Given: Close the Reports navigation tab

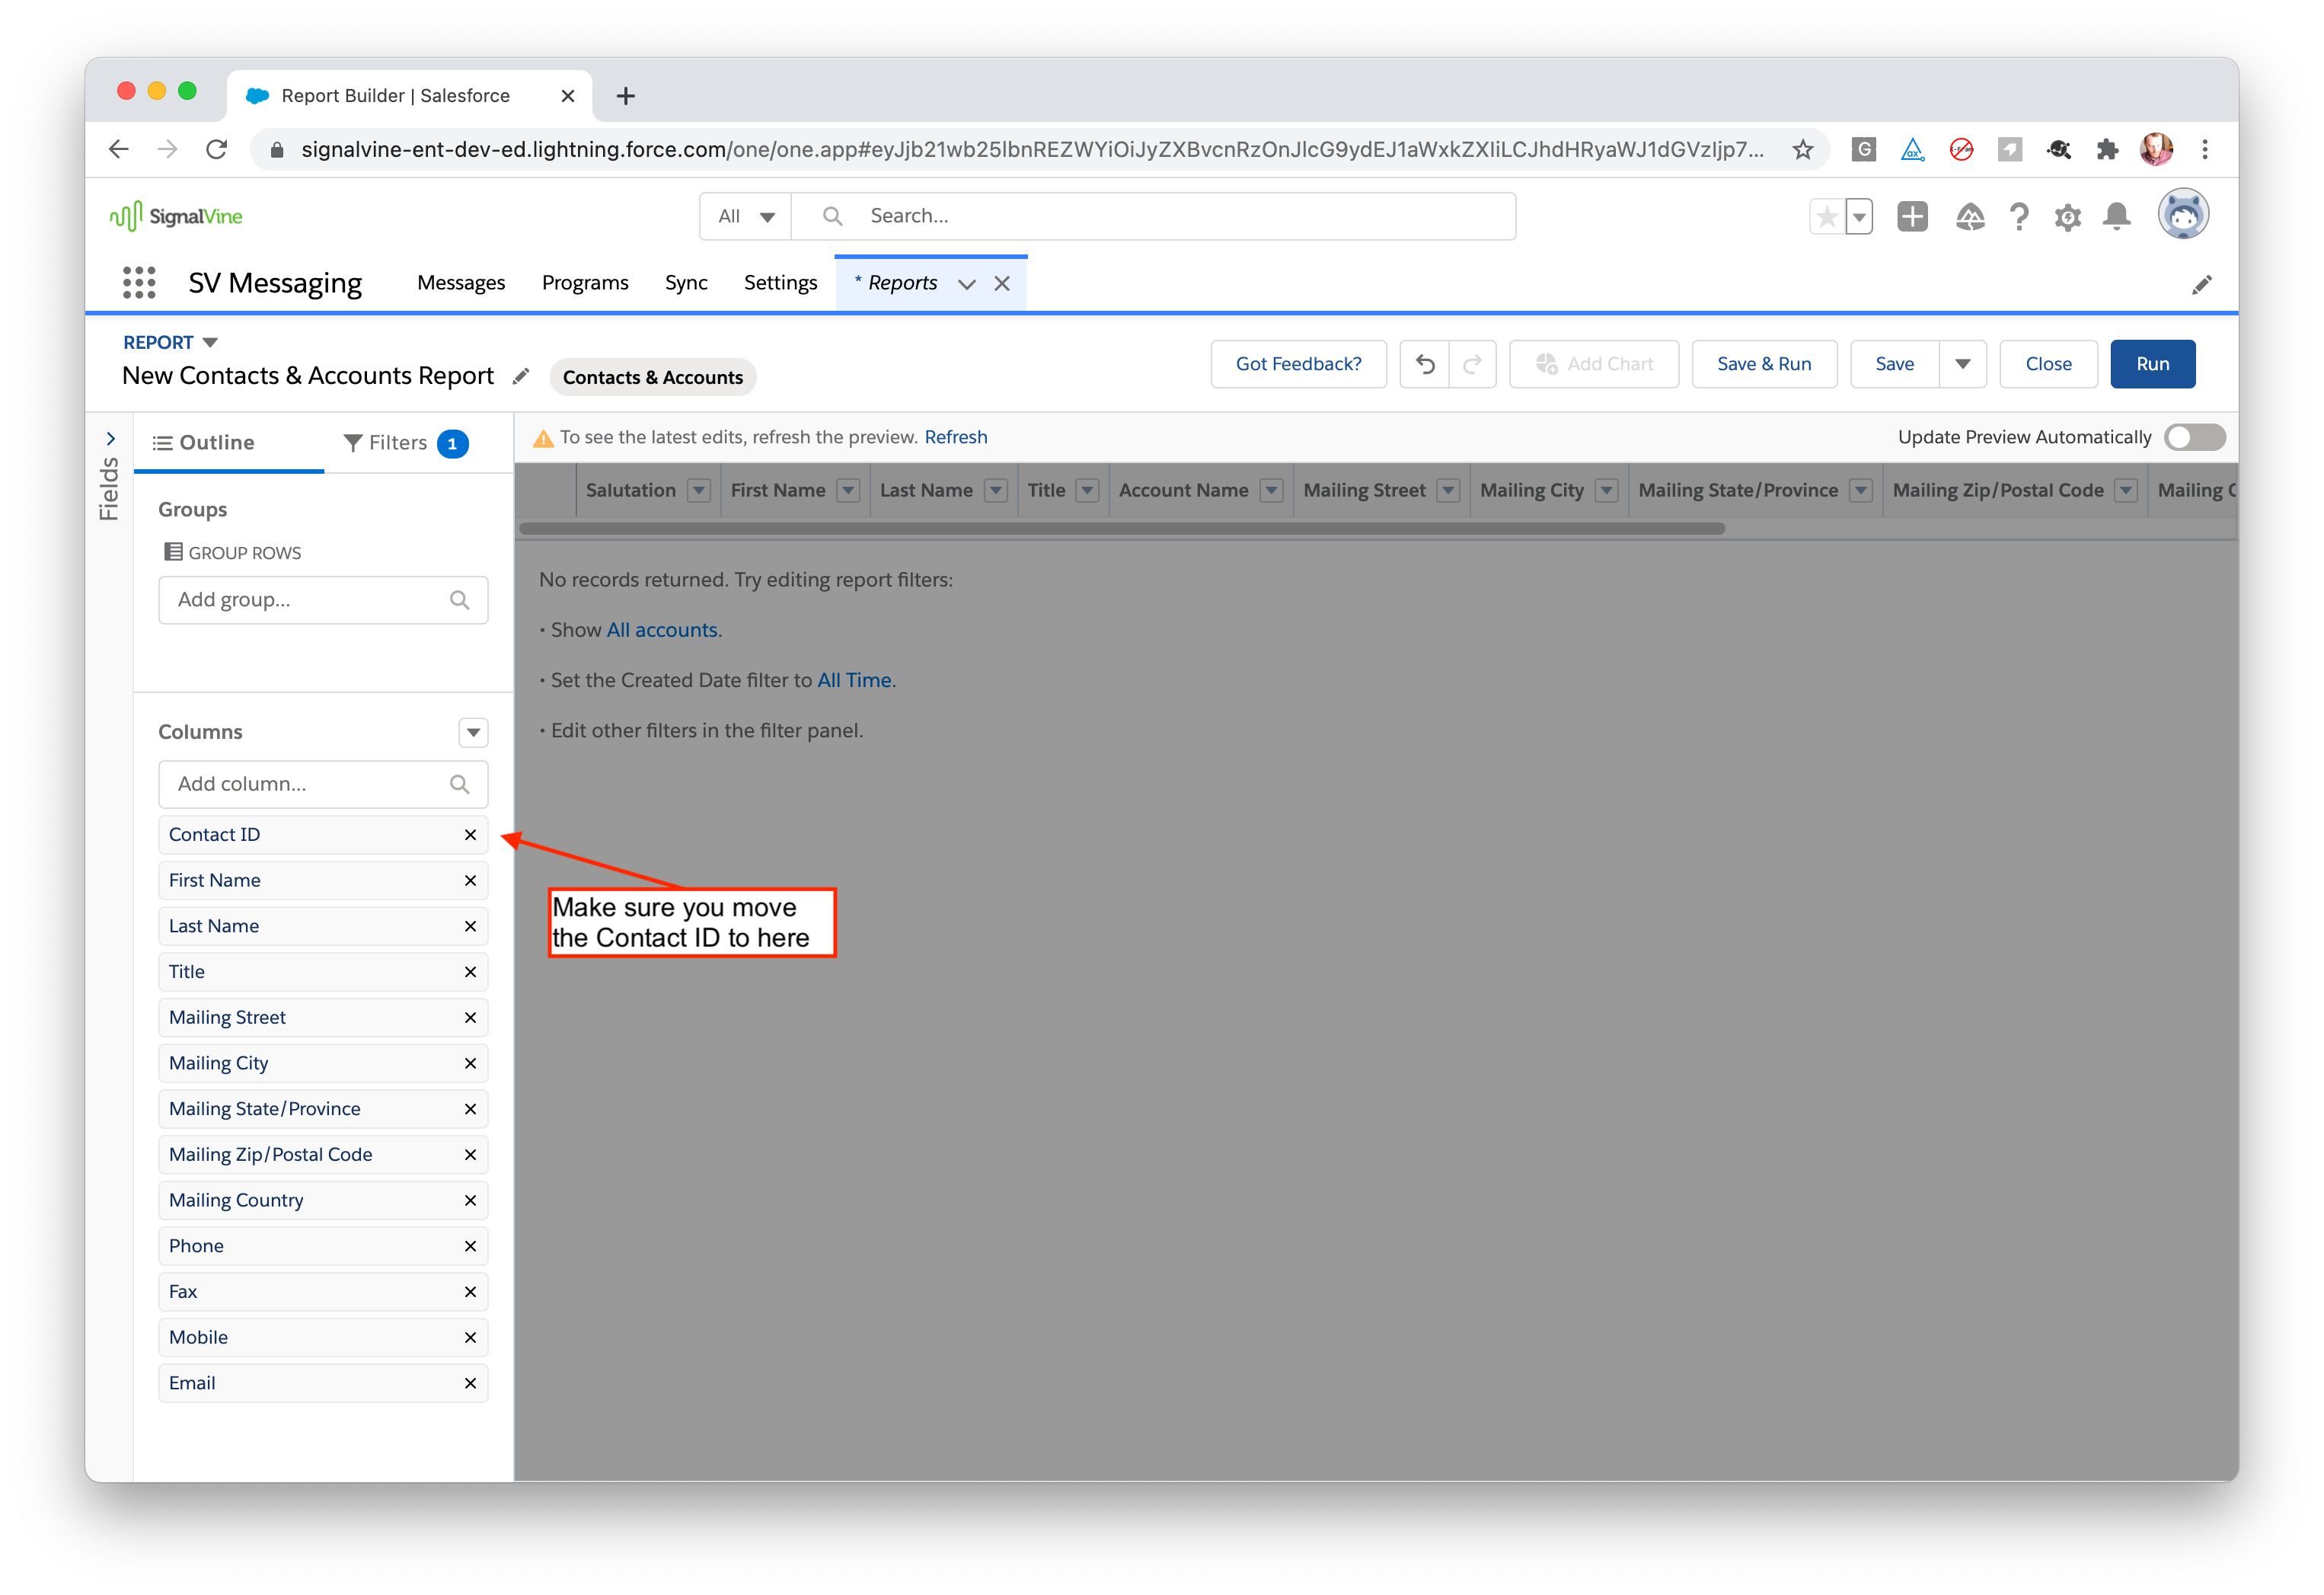Looking at the screenshot, I should pyautogui.click(x=1002, y=284).
